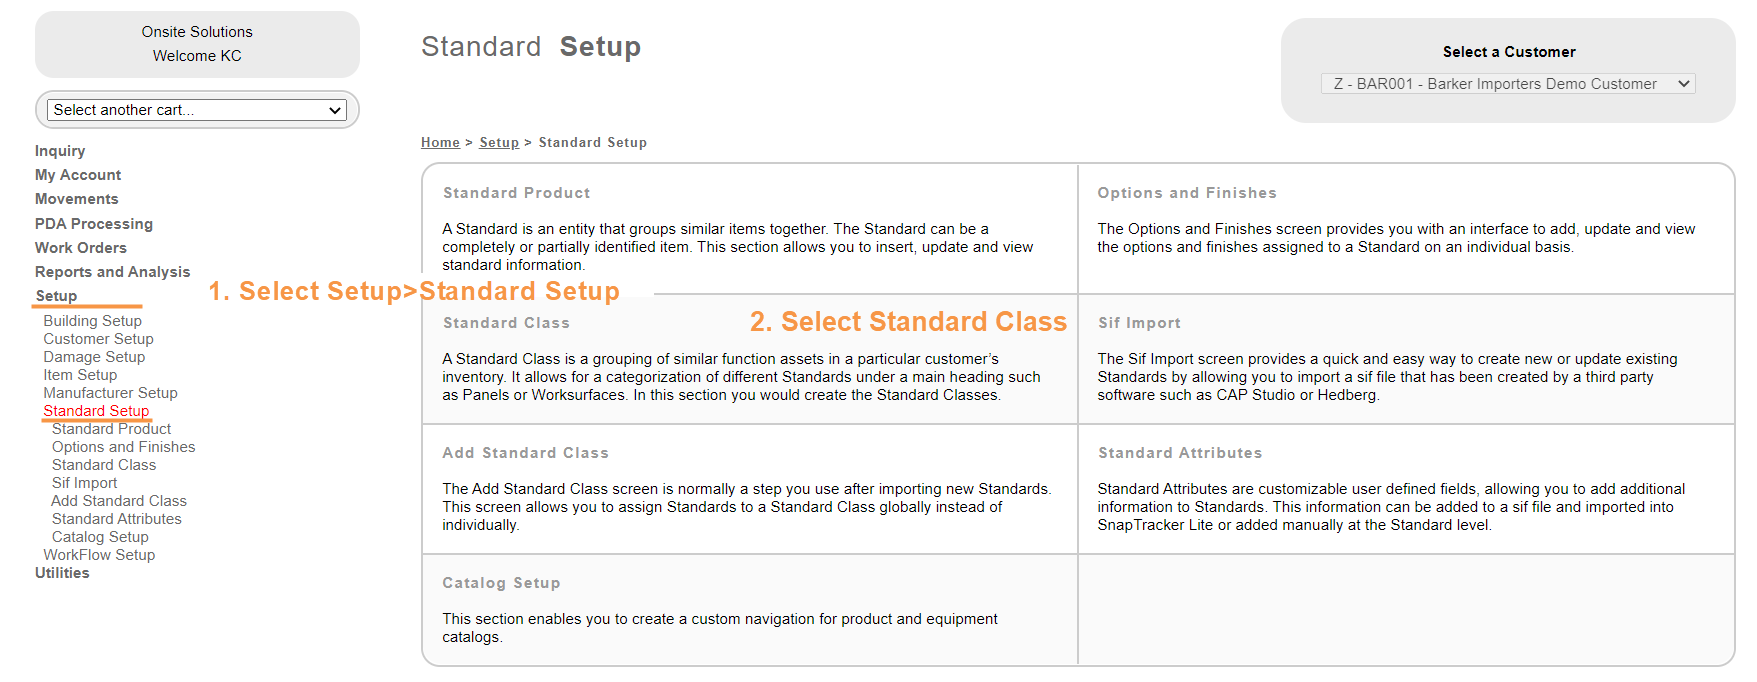The image size is (1757, 682).
Task: Navigate to Work Orders
Action: (x=81, y=248)
